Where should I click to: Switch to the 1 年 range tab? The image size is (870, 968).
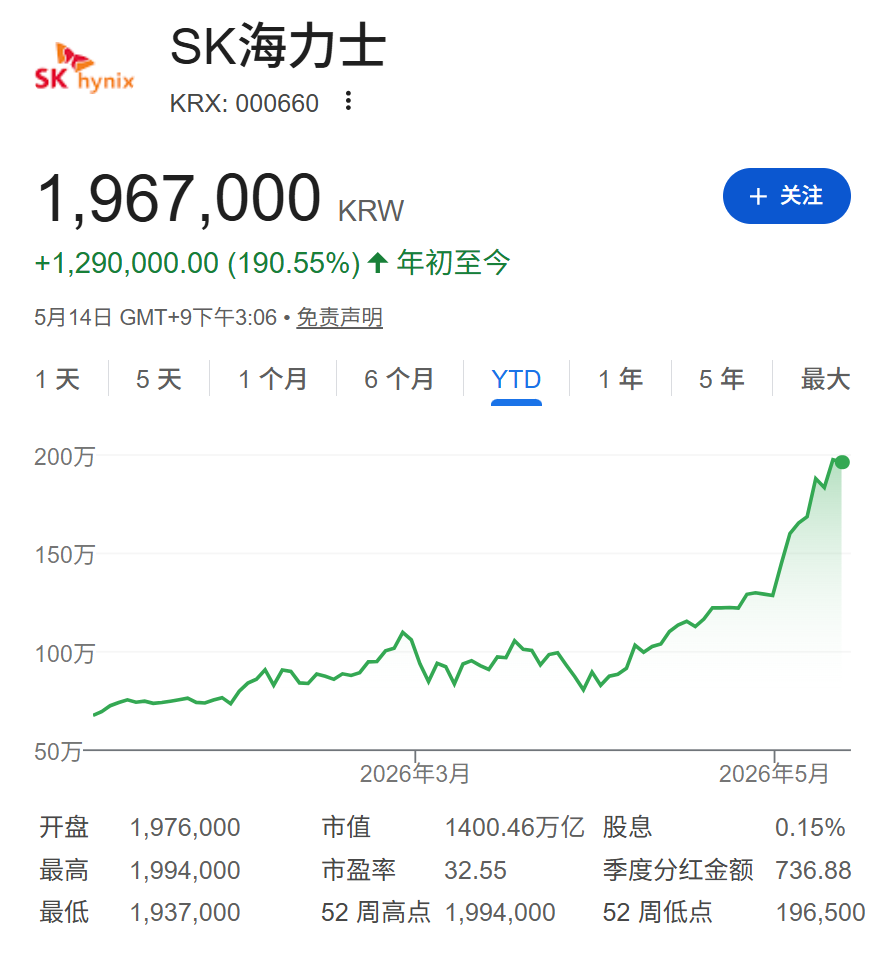(621, 379)
